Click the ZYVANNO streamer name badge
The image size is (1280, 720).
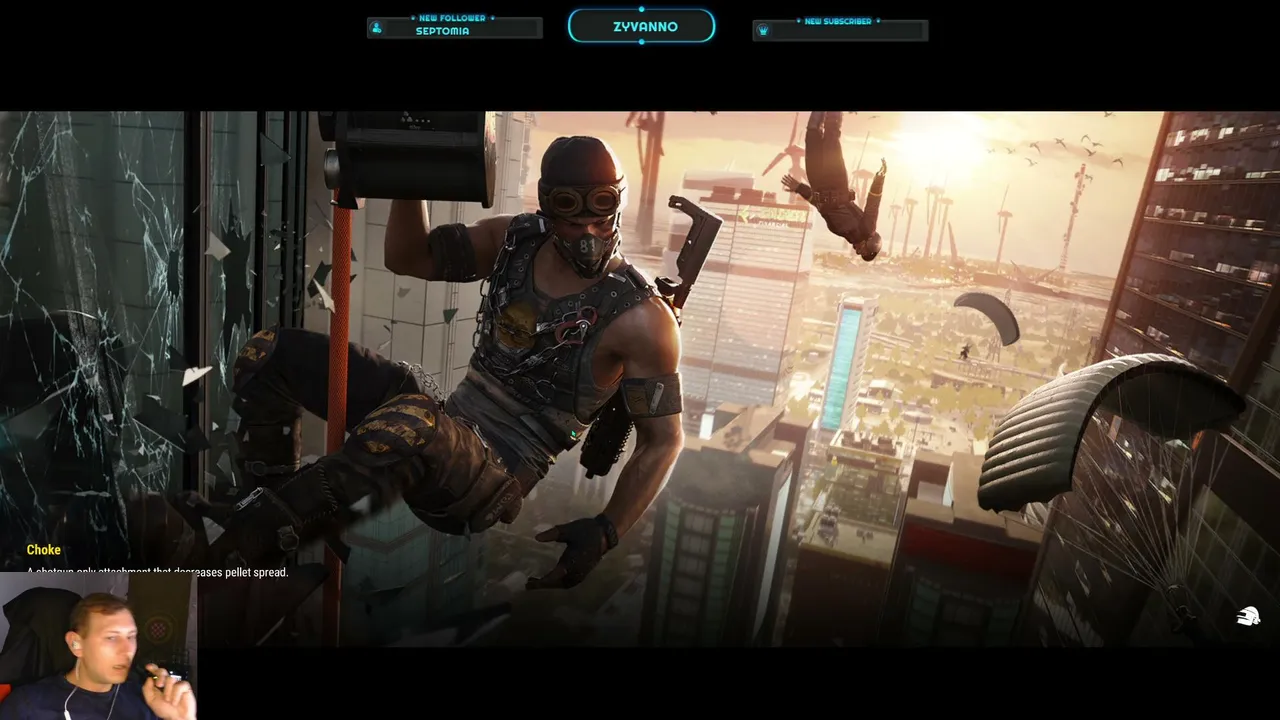641,26
